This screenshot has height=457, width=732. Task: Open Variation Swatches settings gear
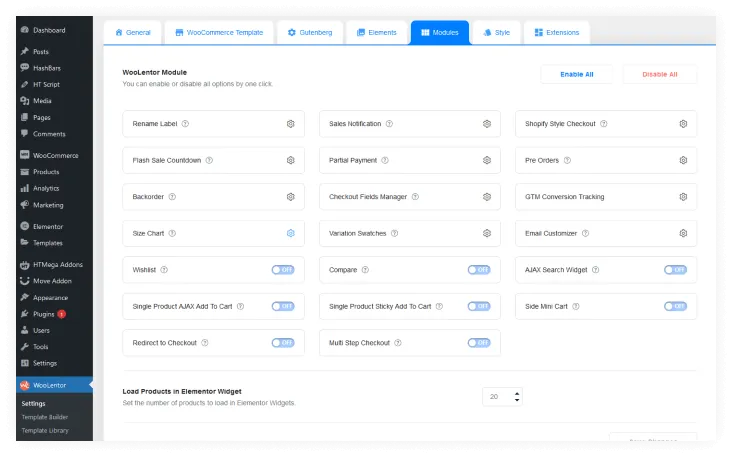(x=486, y=233)
